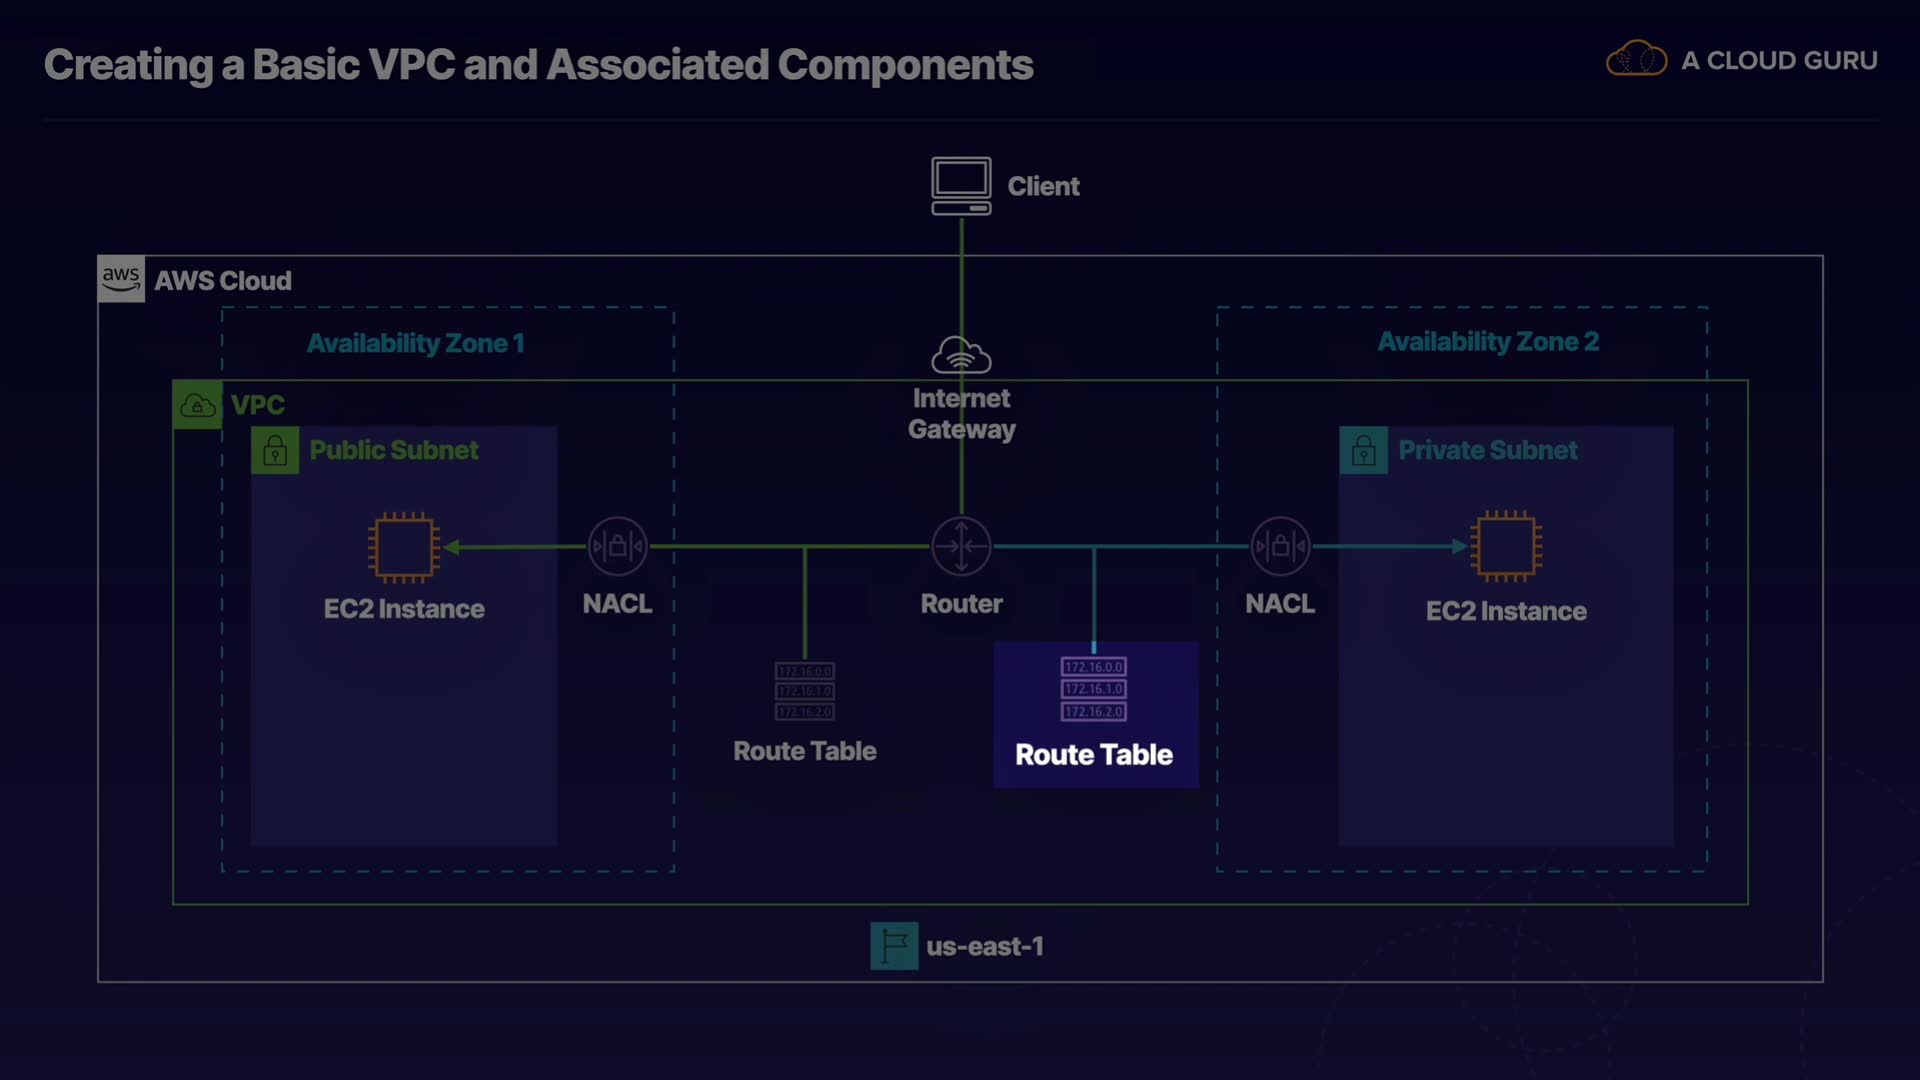Click the Router icon
The width and height of the screenshot is (1920, 1080).
(961, 546)
